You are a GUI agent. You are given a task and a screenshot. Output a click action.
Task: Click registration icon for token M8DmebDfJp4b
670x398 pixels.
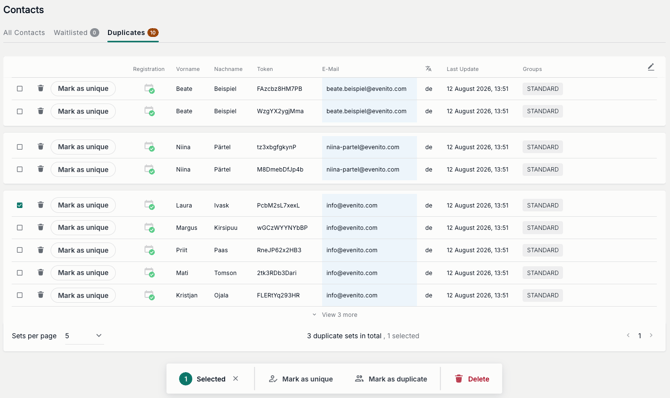(149, 169)
